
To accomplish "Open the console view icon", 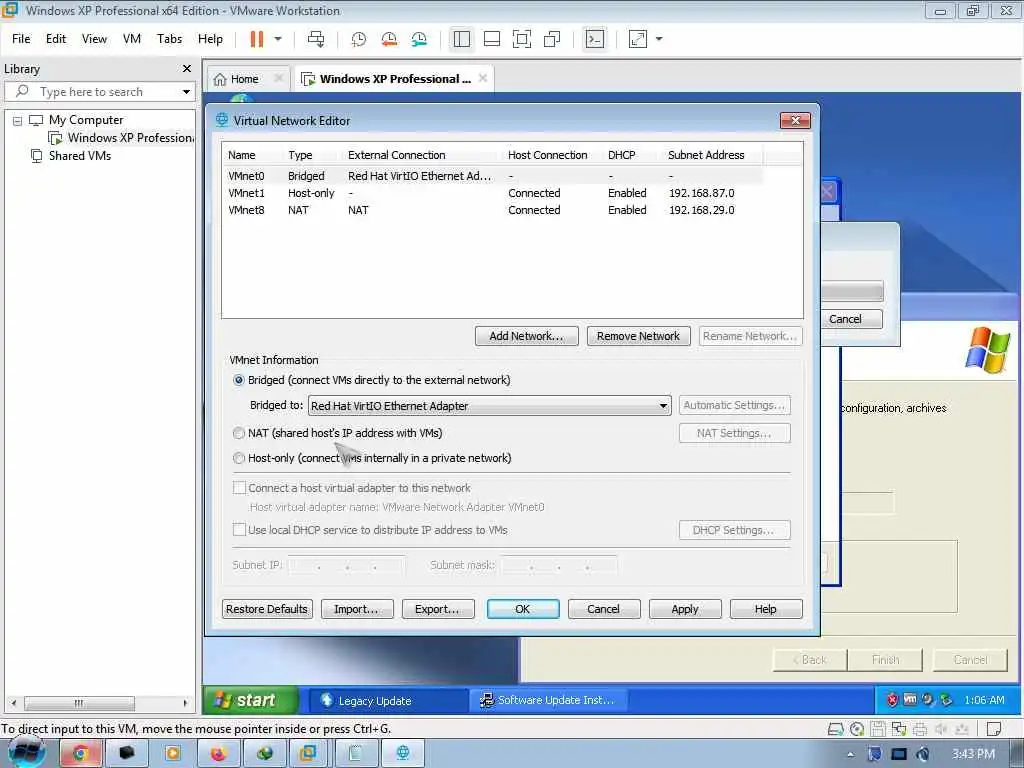I will pos(594,39).
